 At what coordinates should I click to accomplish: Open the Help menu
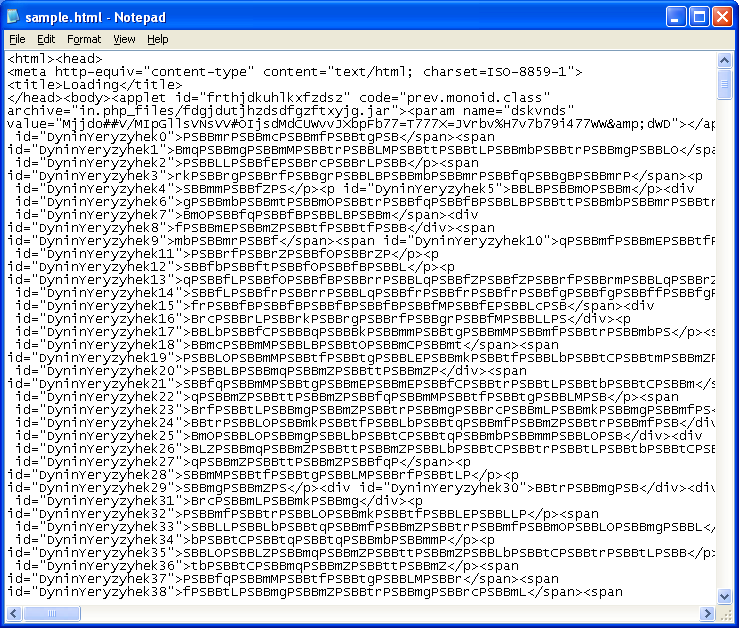pos(157,39)
